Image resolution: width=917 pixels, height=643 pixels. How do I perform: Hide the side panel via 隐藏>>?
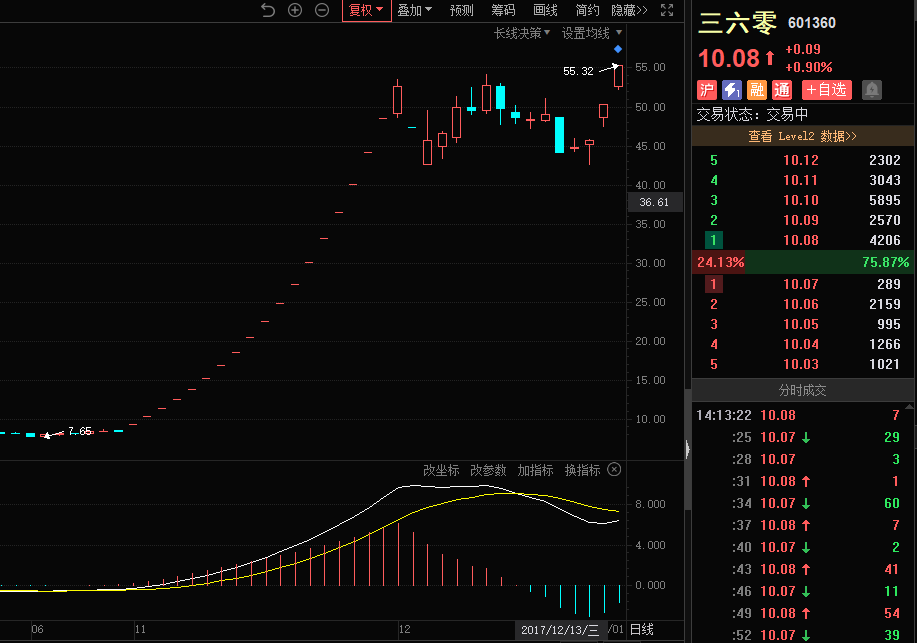click(x=629, y=10)
